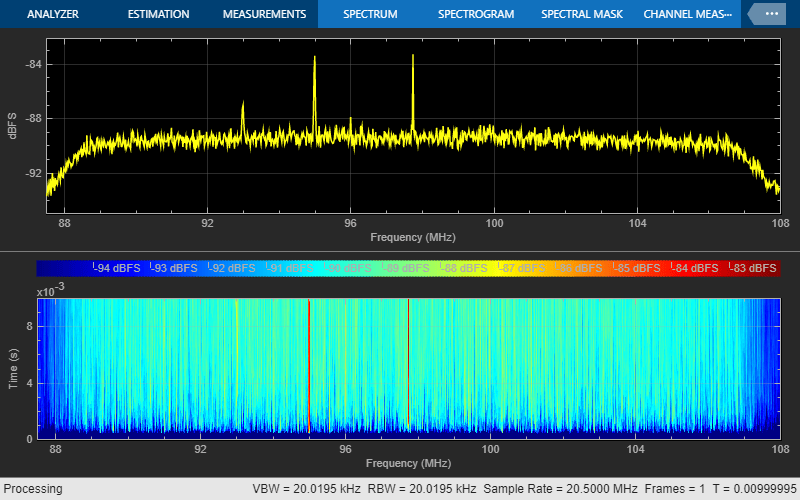Select the Measurements tab

(x=264, y=14)
